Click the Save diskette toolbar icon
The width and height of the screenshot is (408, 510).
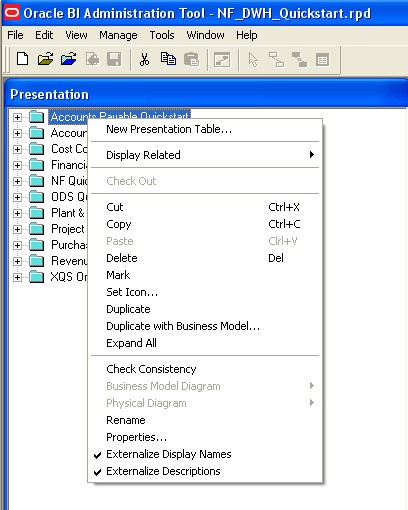[x=114, y=60]
